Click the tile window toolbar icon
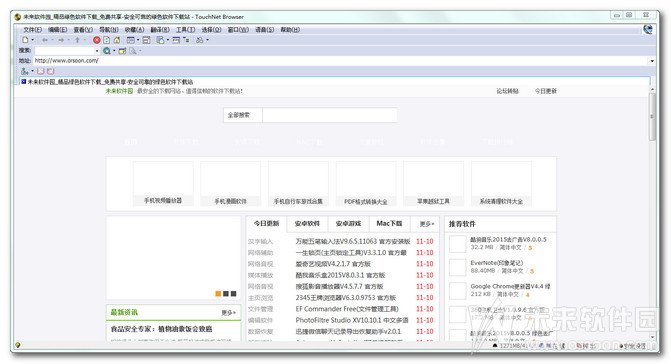Image resolution: width=671 pixels, height=364 pixels. point(176,40)
